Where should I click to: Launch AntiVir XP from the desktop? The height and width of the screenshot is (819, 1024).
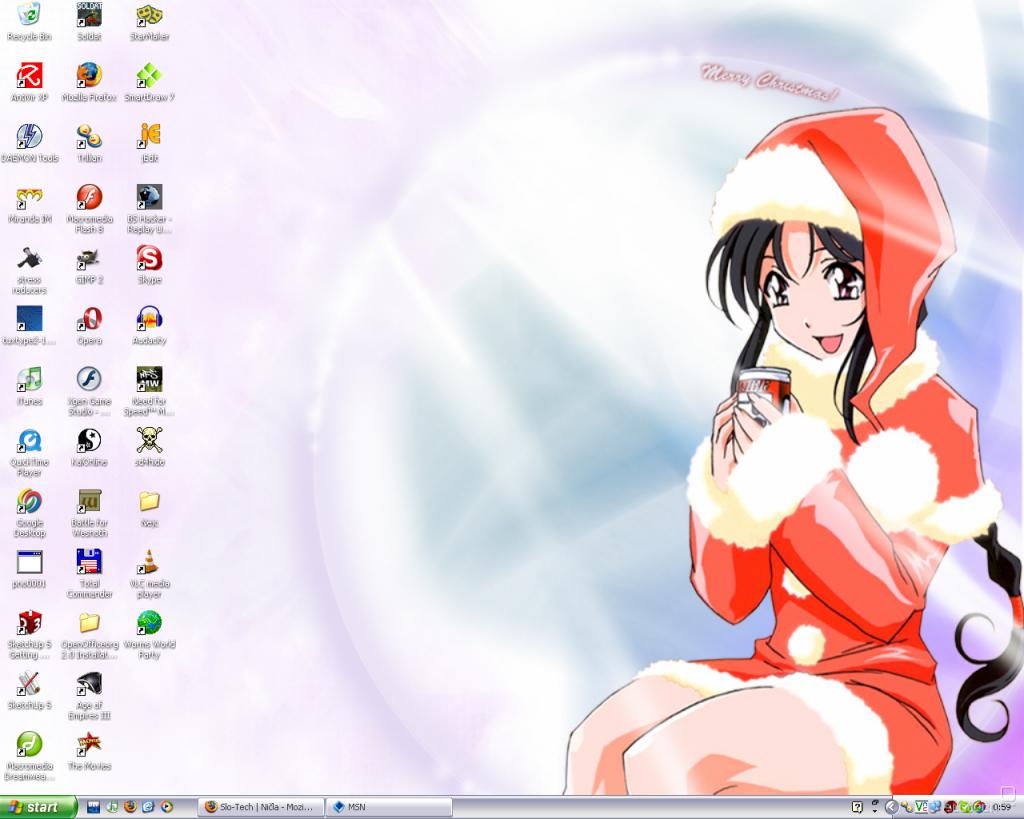click(29, 82)
